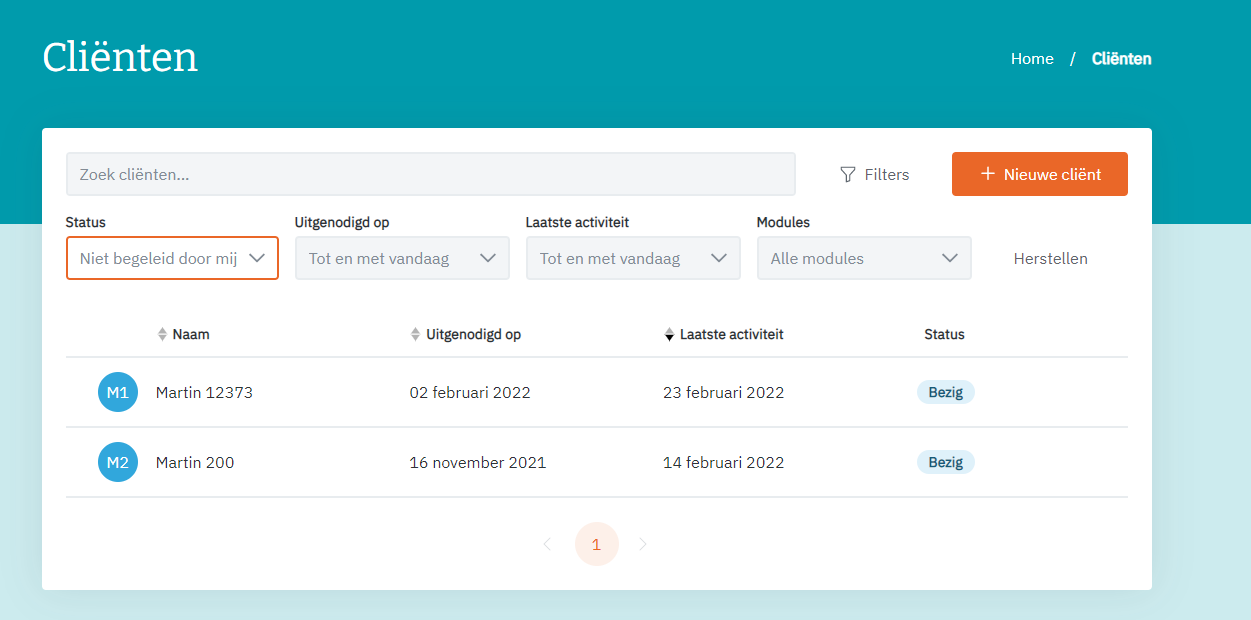Click the Filters label text
The width and height of the screenshot is (1251, 620).
point(887,175)
